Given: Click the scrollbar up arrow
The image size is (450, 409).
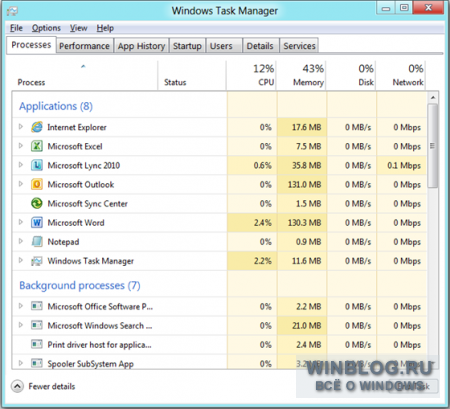Looking at the screenshot, I should coord(433,97).
